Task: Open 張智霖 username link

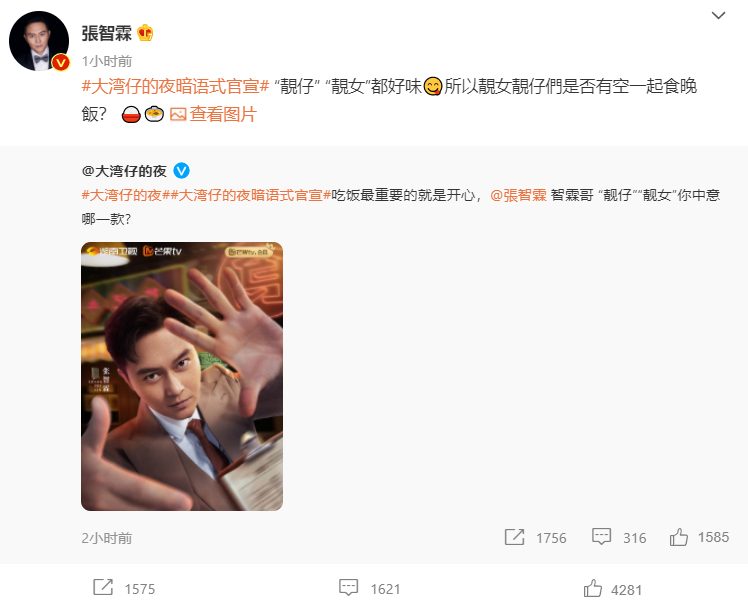Action: pyautogui.click(x=106, y=33)
